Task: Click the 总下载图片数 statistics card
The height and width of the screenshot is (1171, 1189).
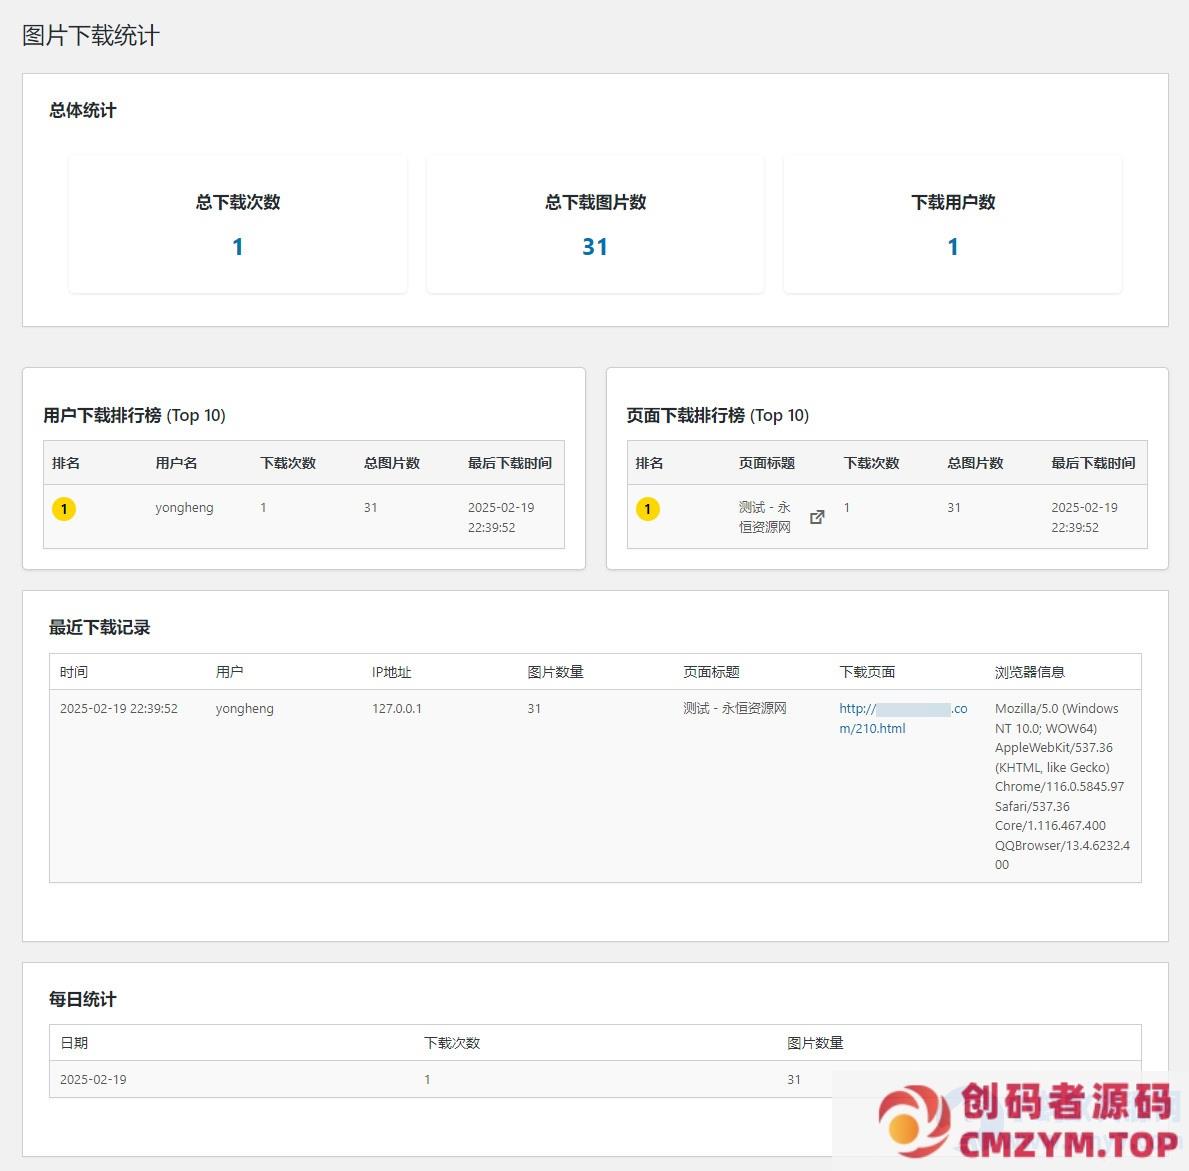Action: tap(595, 224)
